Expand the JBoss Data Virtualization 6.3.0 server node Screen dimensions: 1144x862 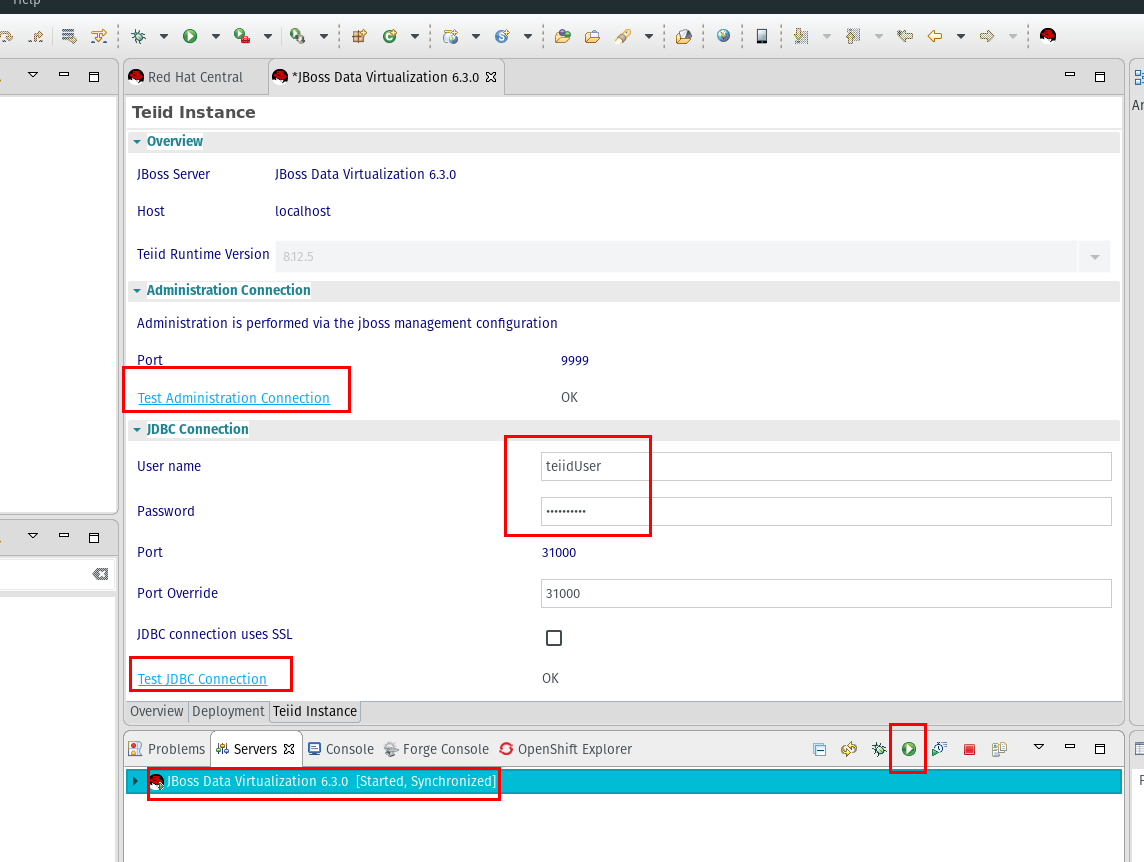pos(135,782)
